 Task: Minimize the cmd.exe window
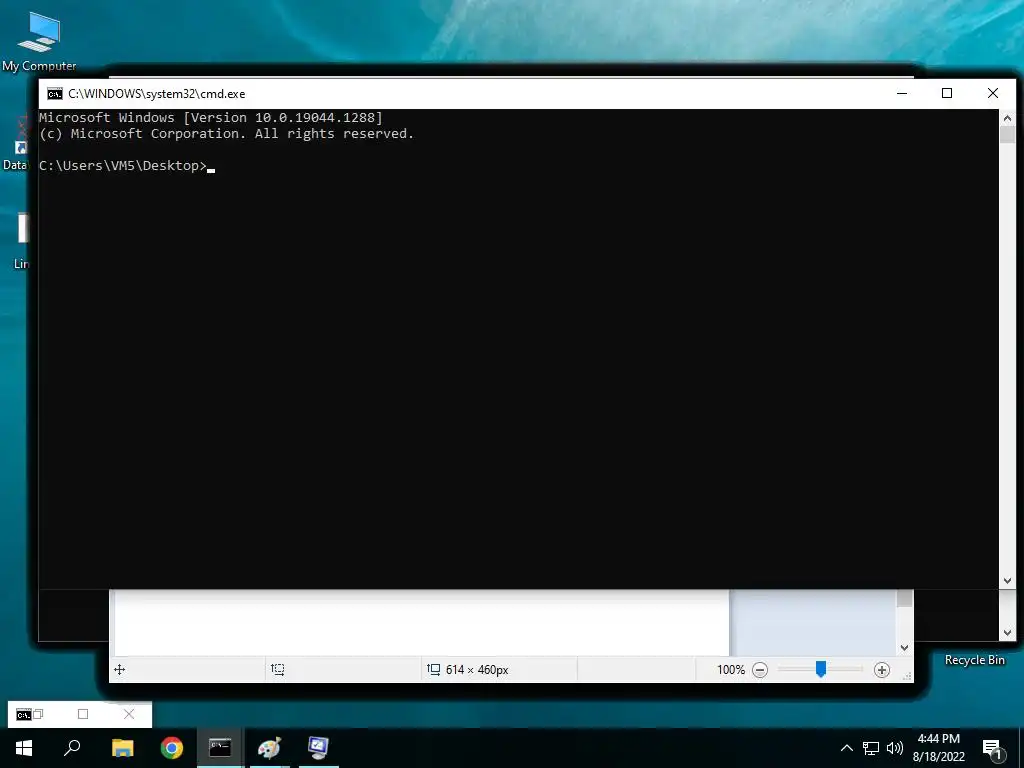point(902,93)
